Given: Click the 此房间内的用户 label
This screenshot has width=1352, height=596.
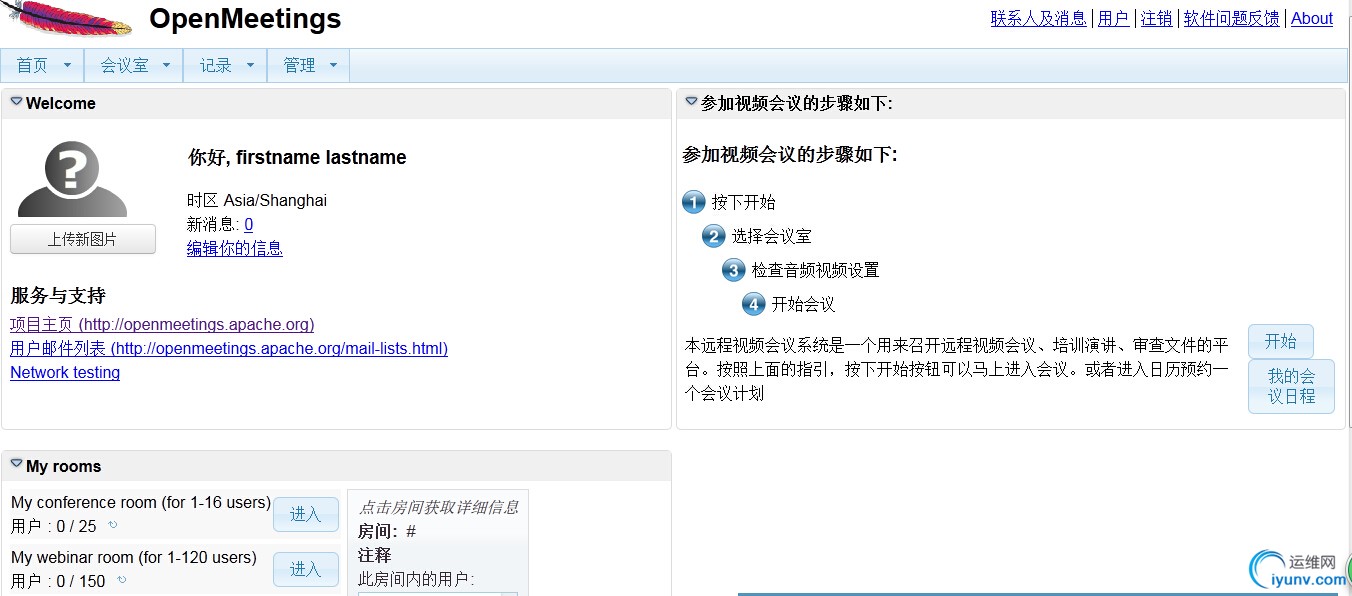Looking at the screenshot, I should tap(416, 579).
